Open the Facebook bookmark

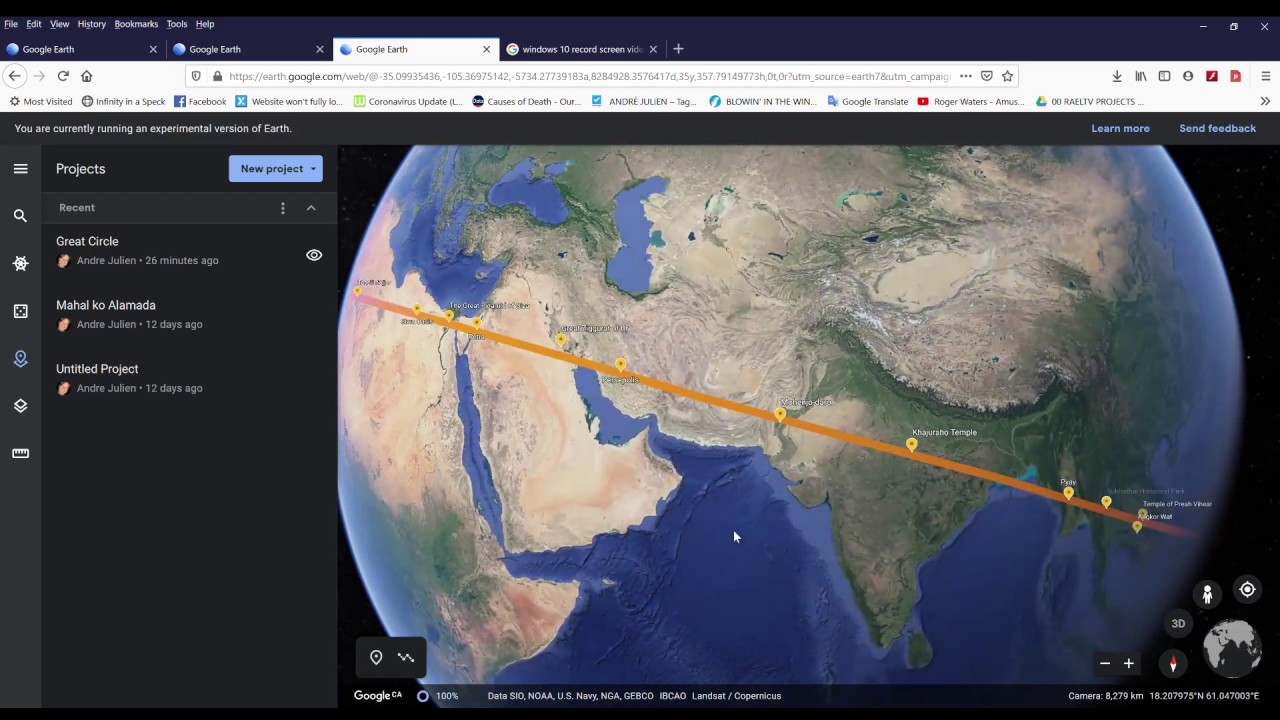pyautogui.click(x=200, y=101)
